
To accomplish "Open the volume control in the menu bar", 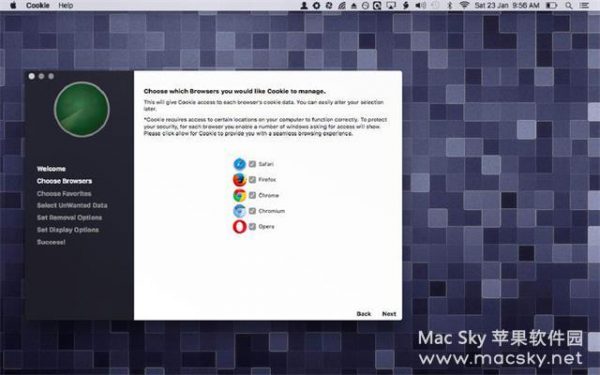I will click(x=421, y=5).
